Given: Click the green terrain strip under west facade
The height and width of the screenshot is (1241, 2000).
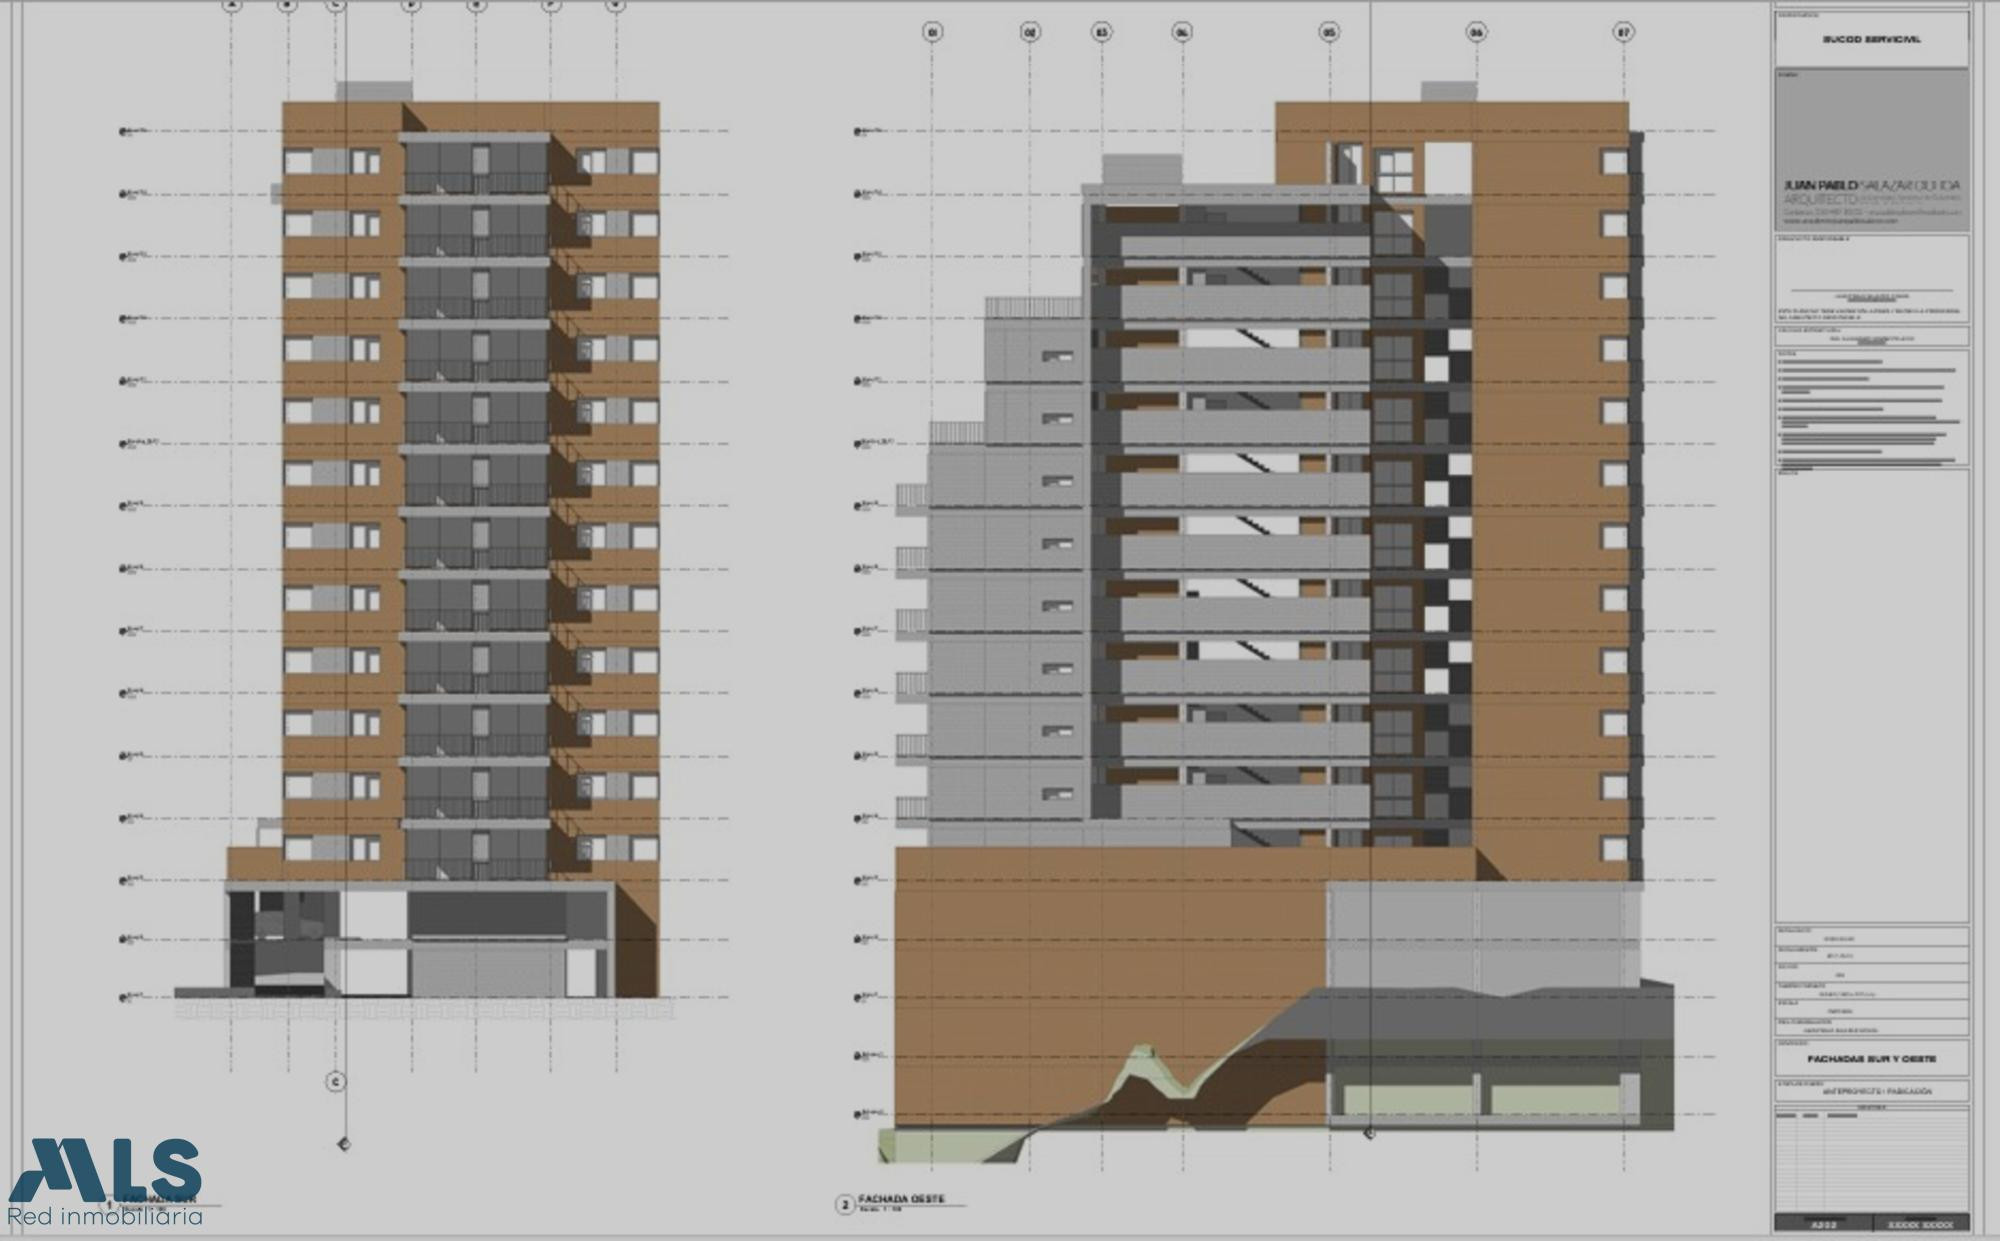Looking at the screenshot, I should coord(950,1146).
